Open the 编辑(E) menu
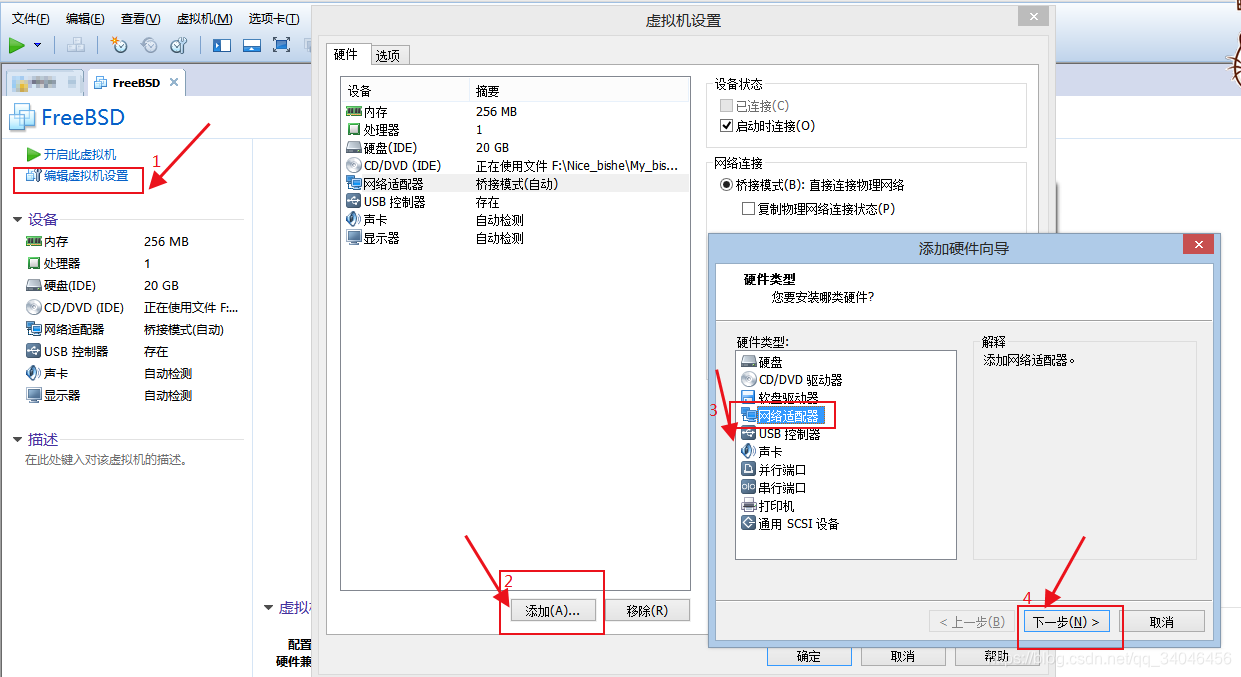 85,19
